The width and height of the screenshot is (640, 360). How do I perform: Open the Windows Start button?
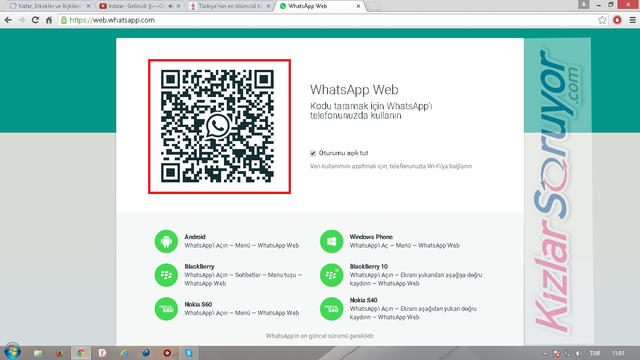12,352
